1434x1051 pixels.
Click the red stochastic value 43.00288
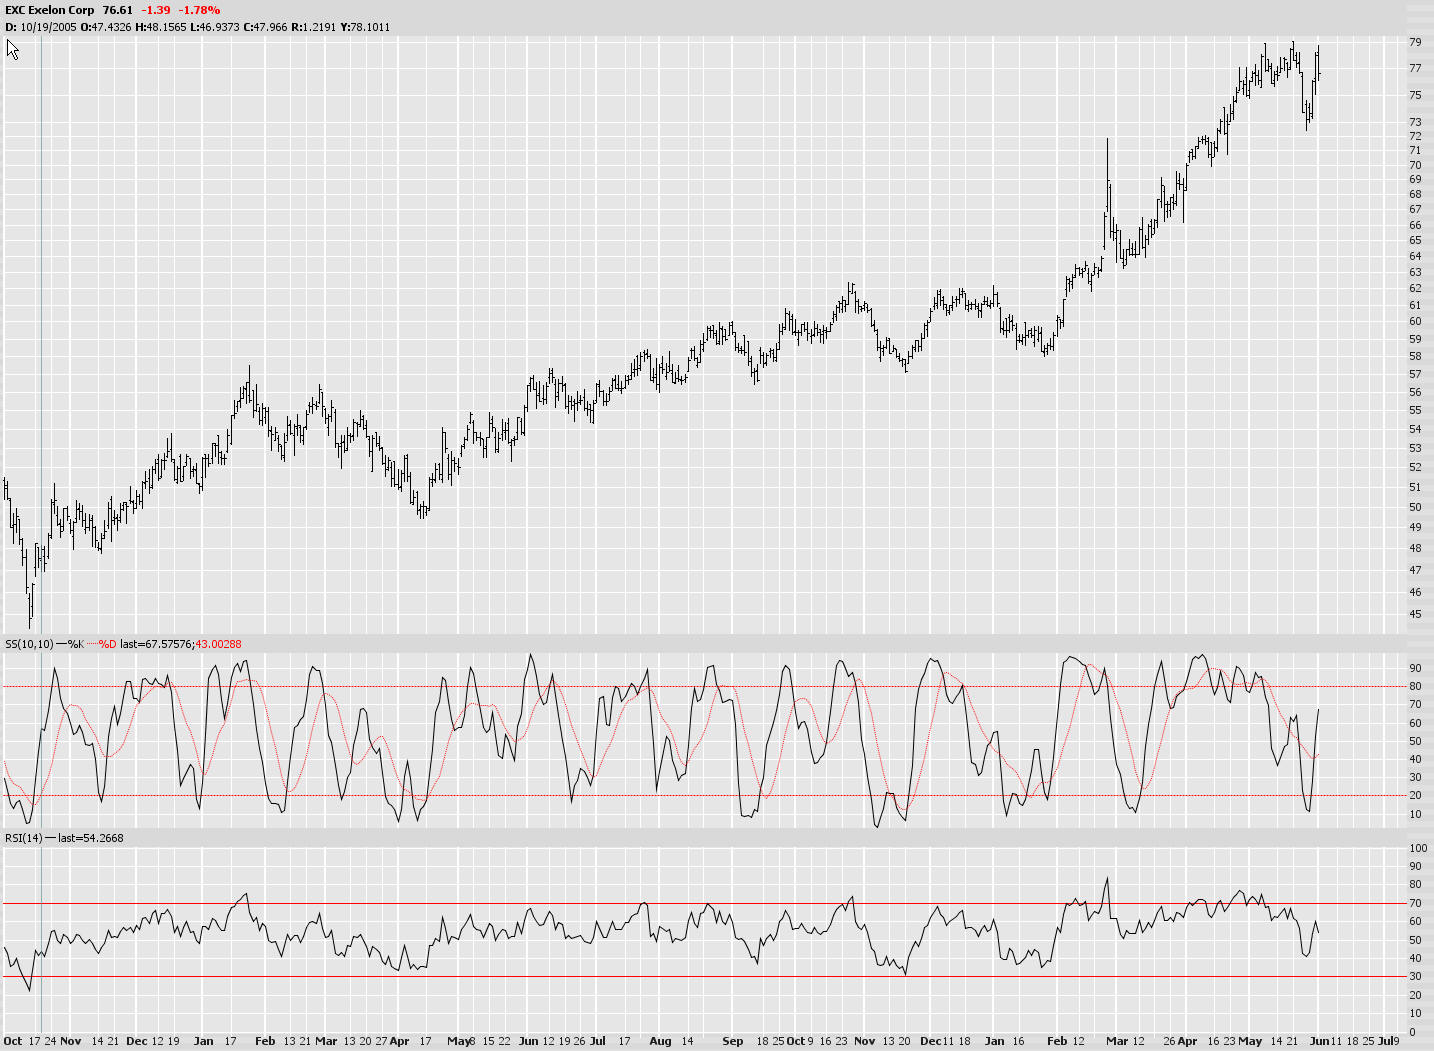(218, 644)
